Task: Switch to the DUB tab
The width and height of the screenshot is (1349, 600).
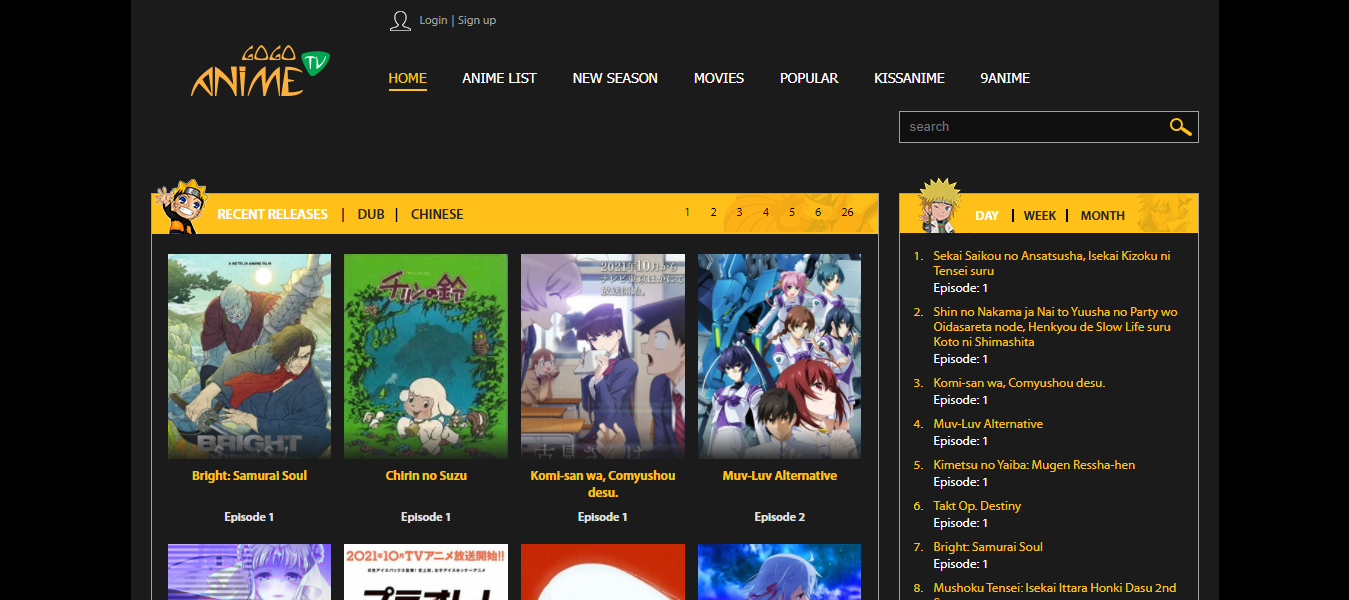Action: (x=371, y=214)
